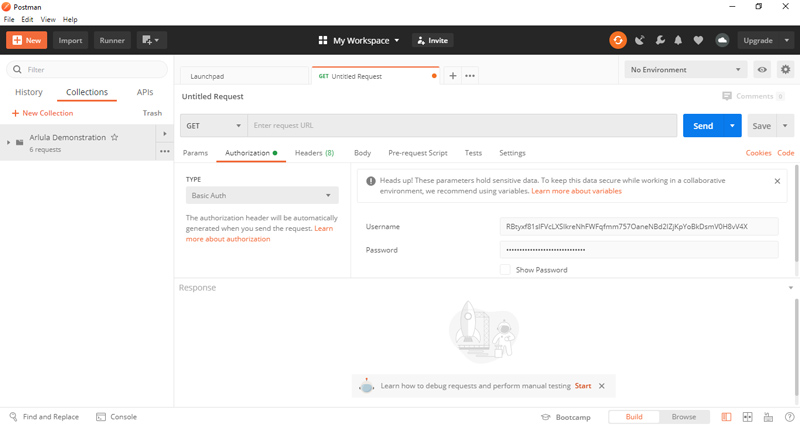Open the GET method dropdown
The image size is (800, 426).
coord(213,126)
